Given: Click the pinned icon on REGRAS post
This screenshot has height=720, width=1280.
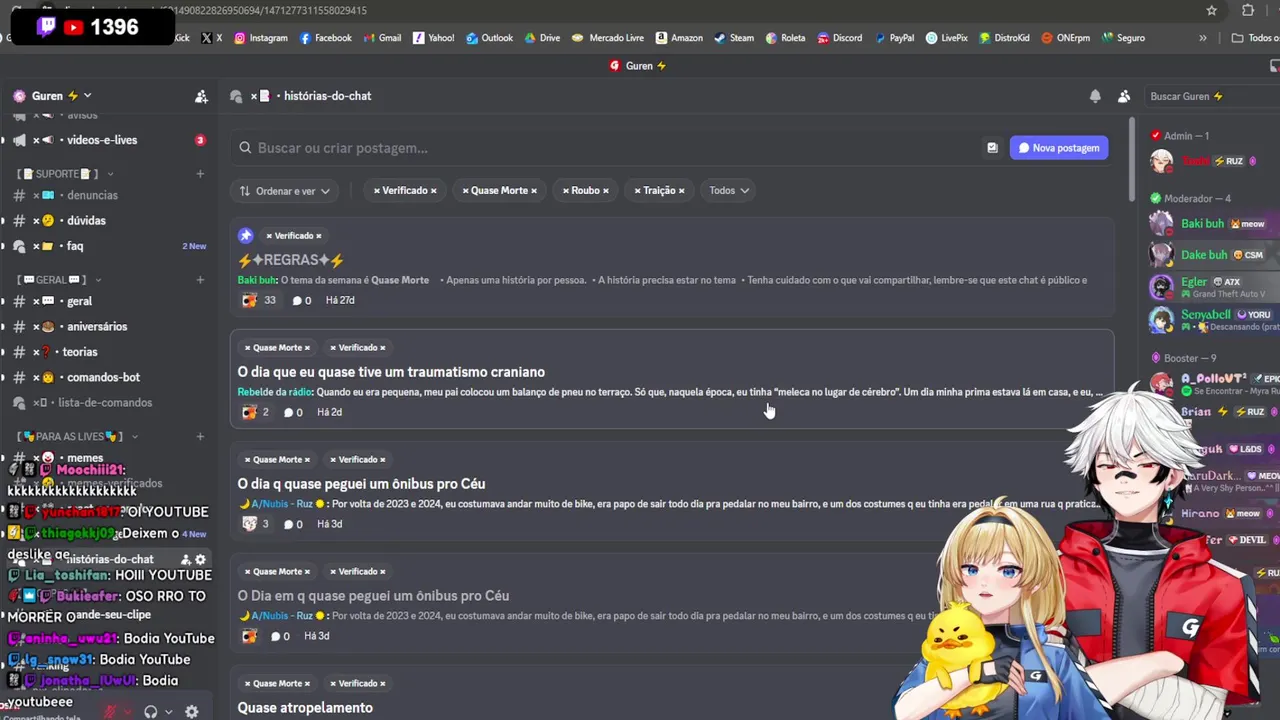Looking at the screenshot, I should 246,235.
